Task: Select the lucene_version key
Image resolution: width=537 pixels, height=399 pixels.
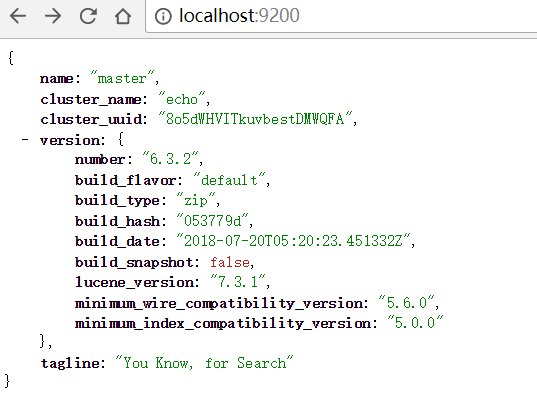Action: [134, 283]
